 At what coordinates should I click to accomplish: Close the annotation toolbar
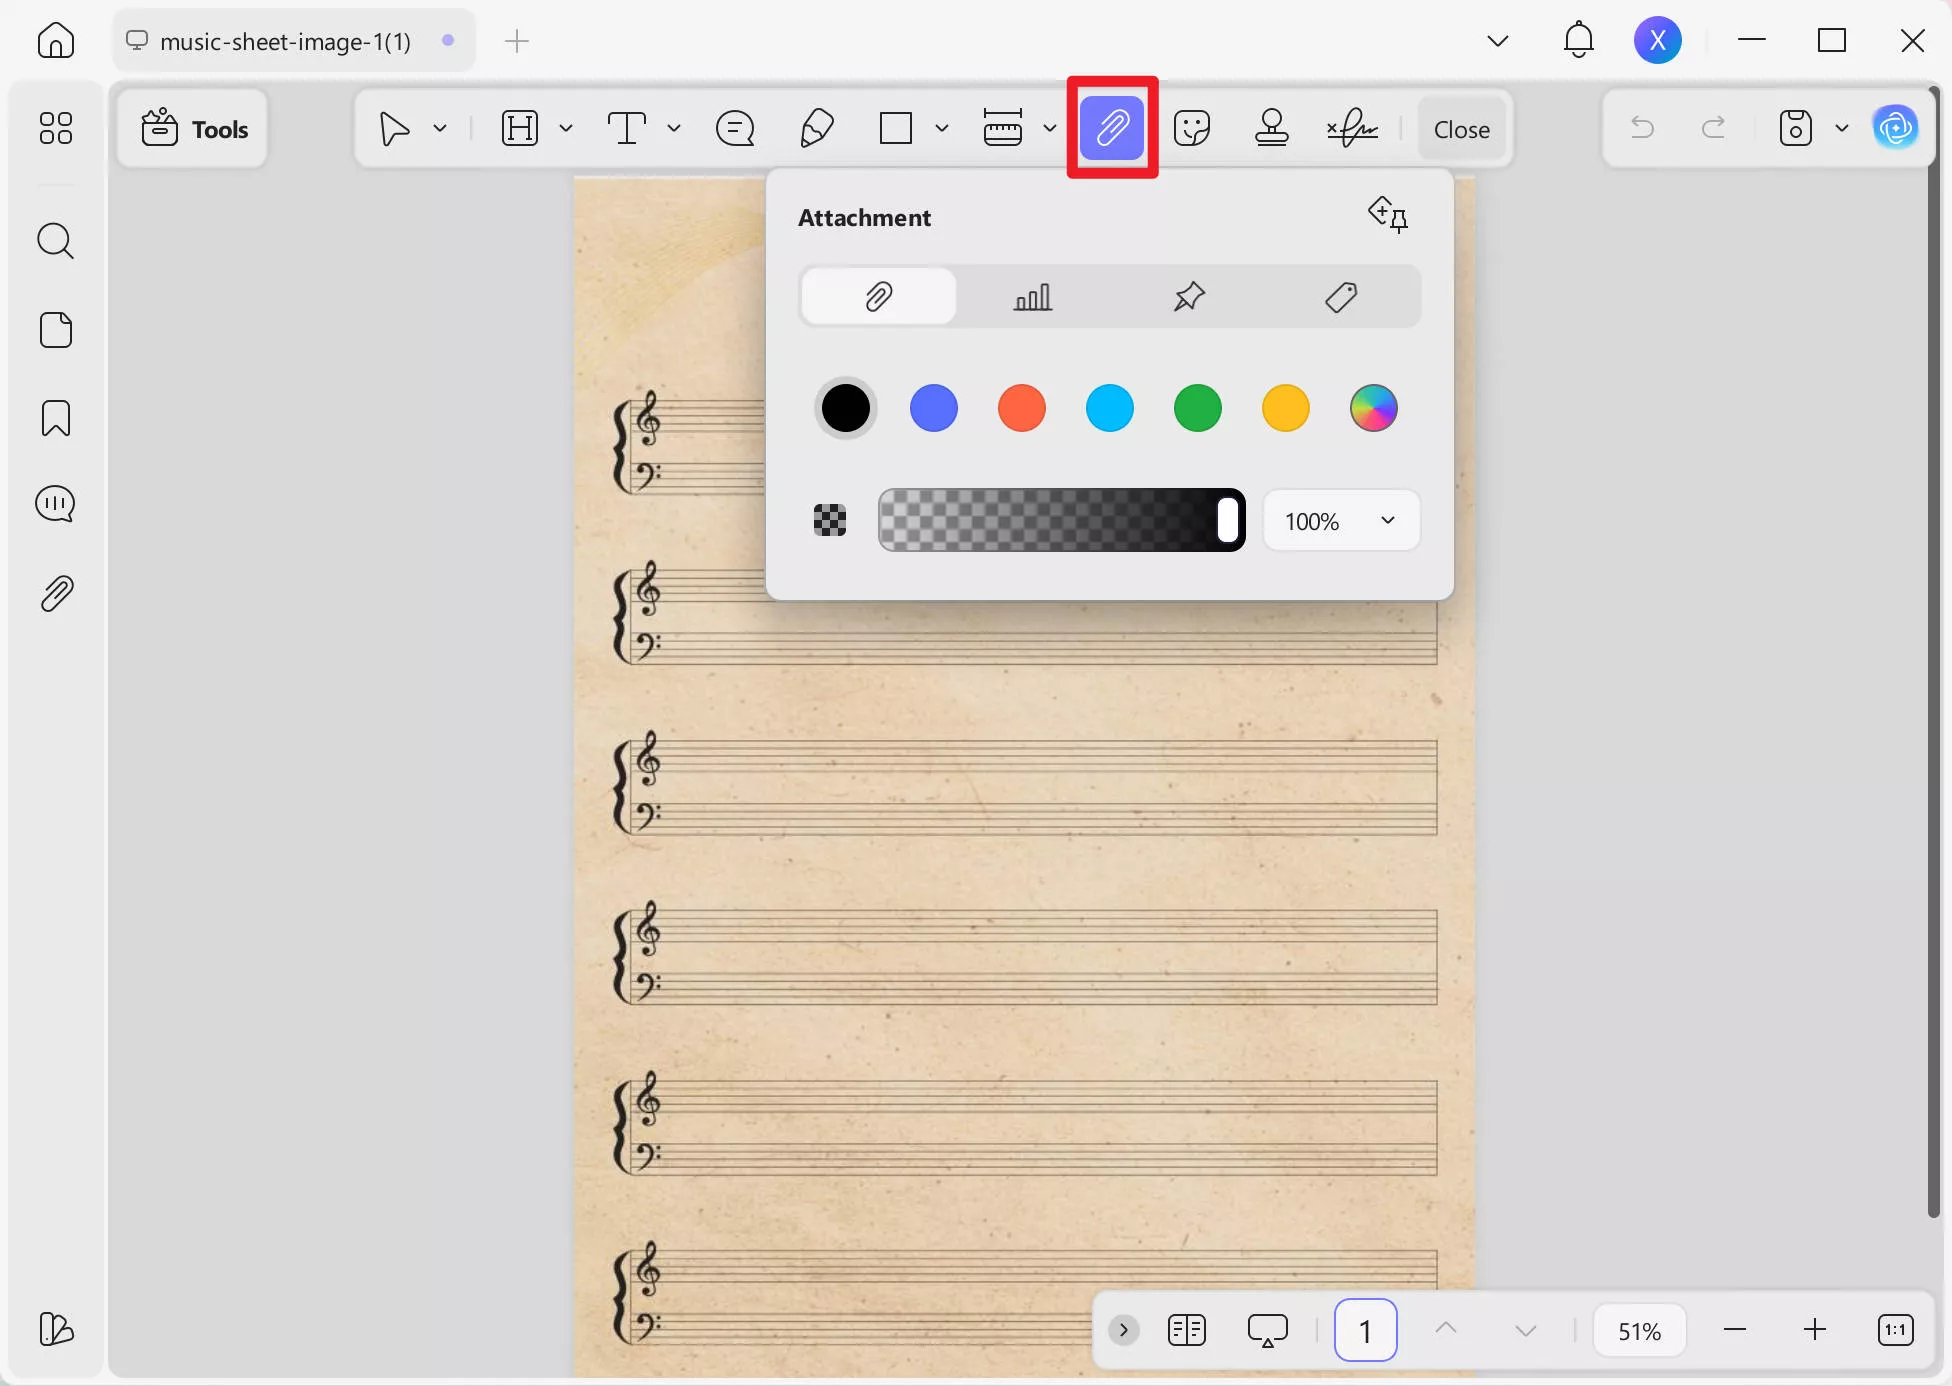1462,129
